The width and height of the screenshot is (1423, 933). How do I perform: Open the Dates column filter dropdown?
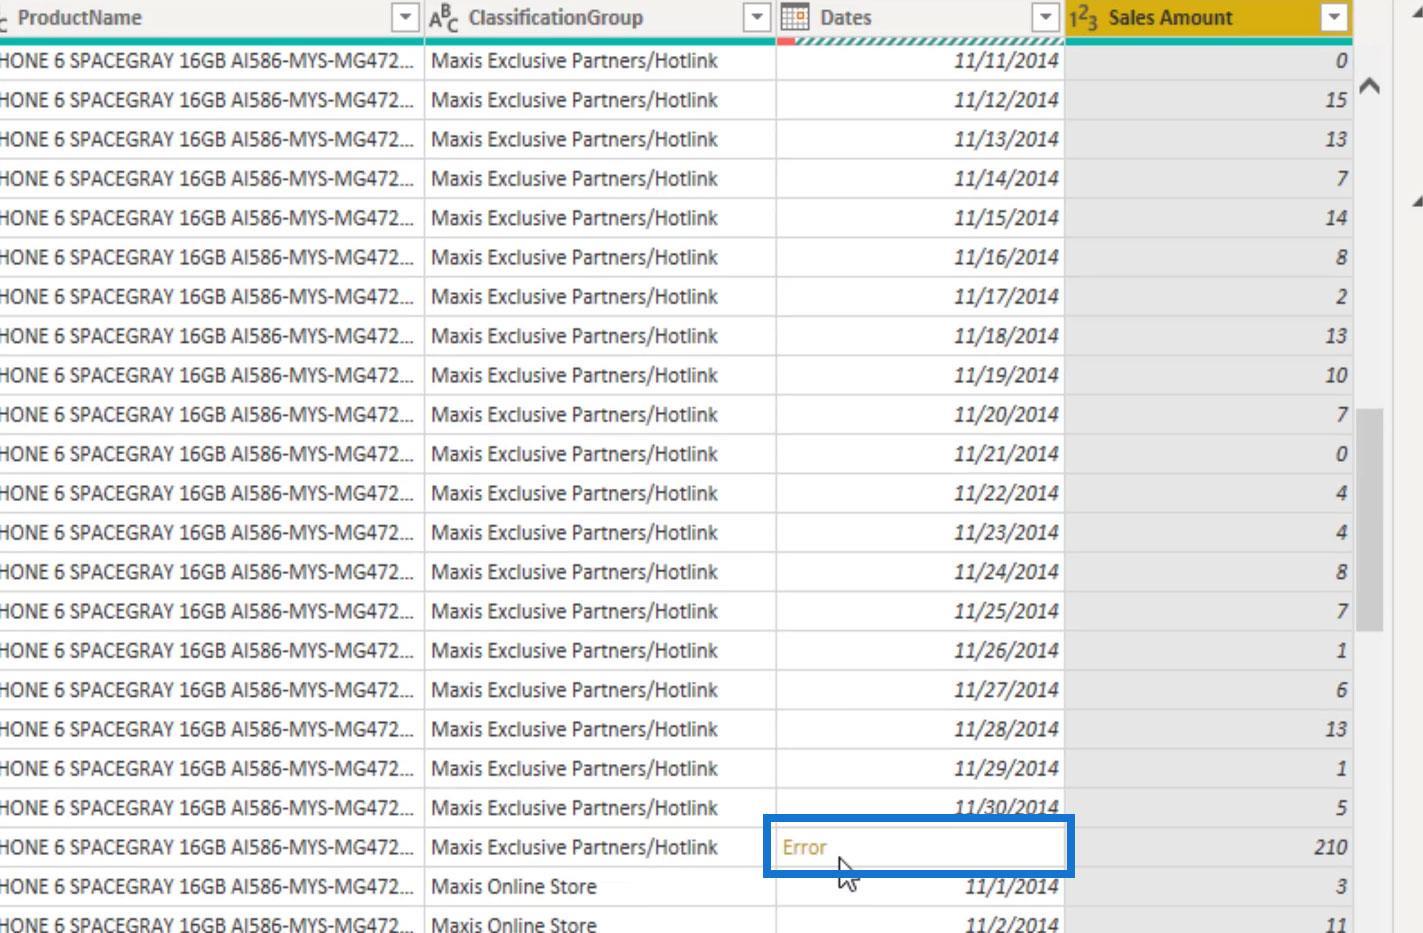(x=1045, y=17)
